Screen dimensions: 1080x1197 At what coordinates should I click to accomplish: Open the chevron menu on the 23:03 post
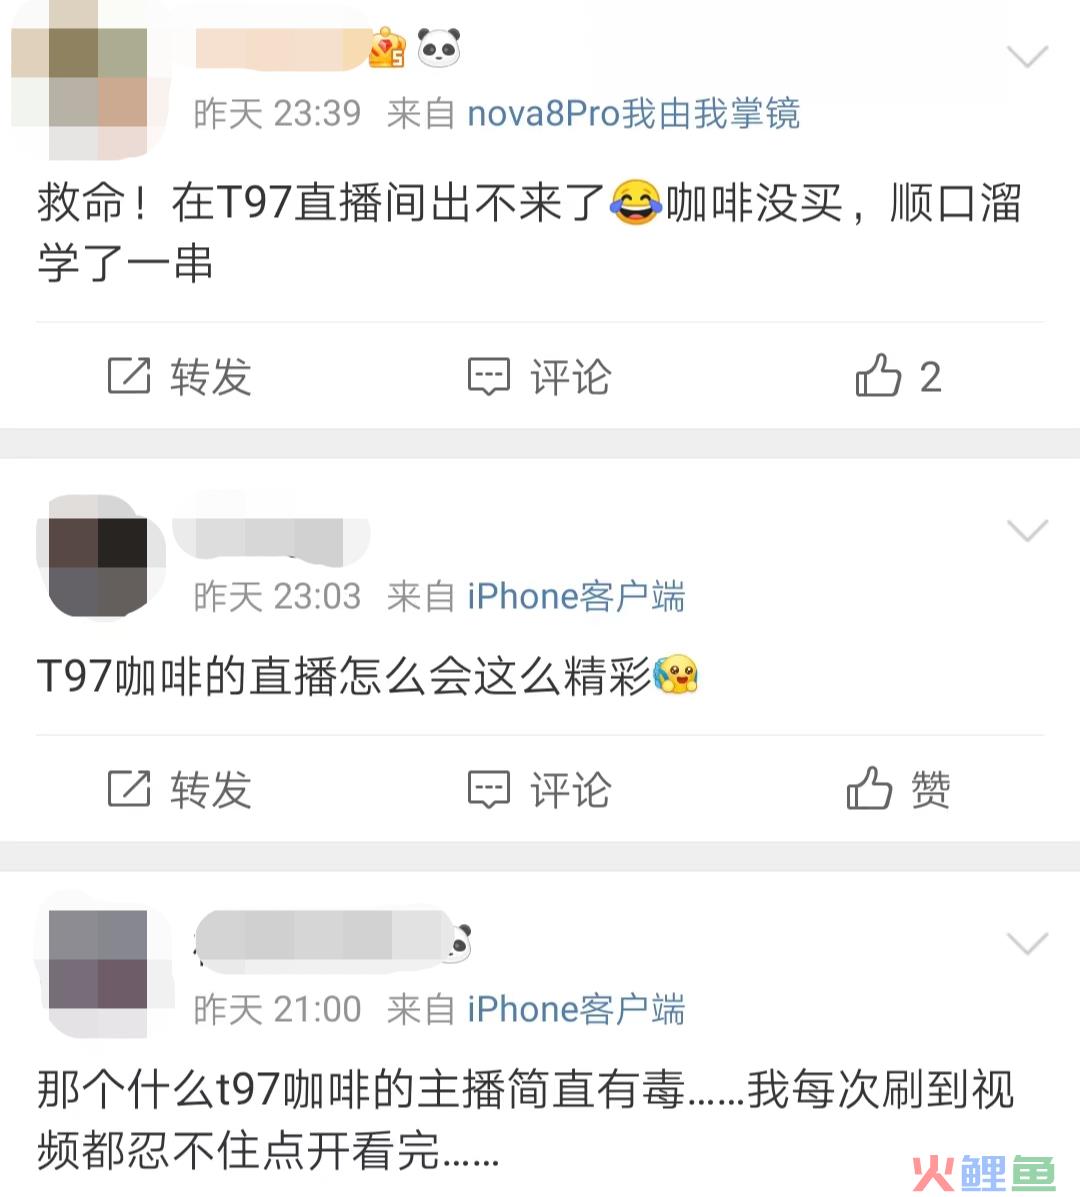click(x=1027, y=530)
